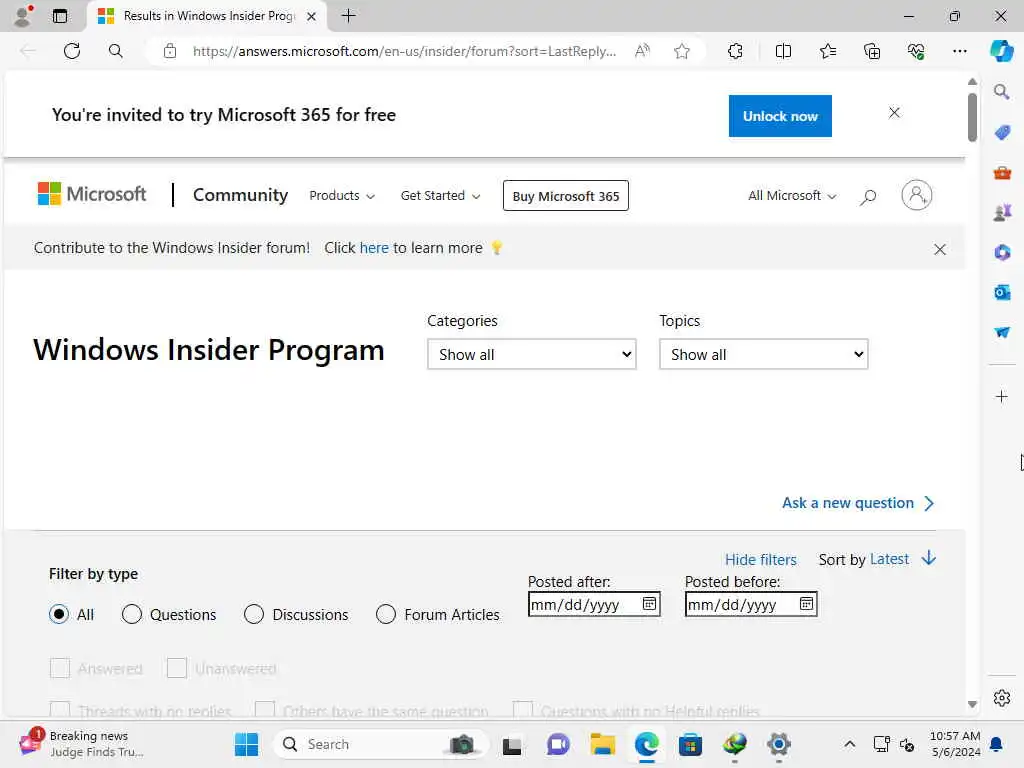The width and height of the screenshot is (1024, 768).
Task: Open the sidebar Shopping tag icon
Action: tap(1002, 133)
